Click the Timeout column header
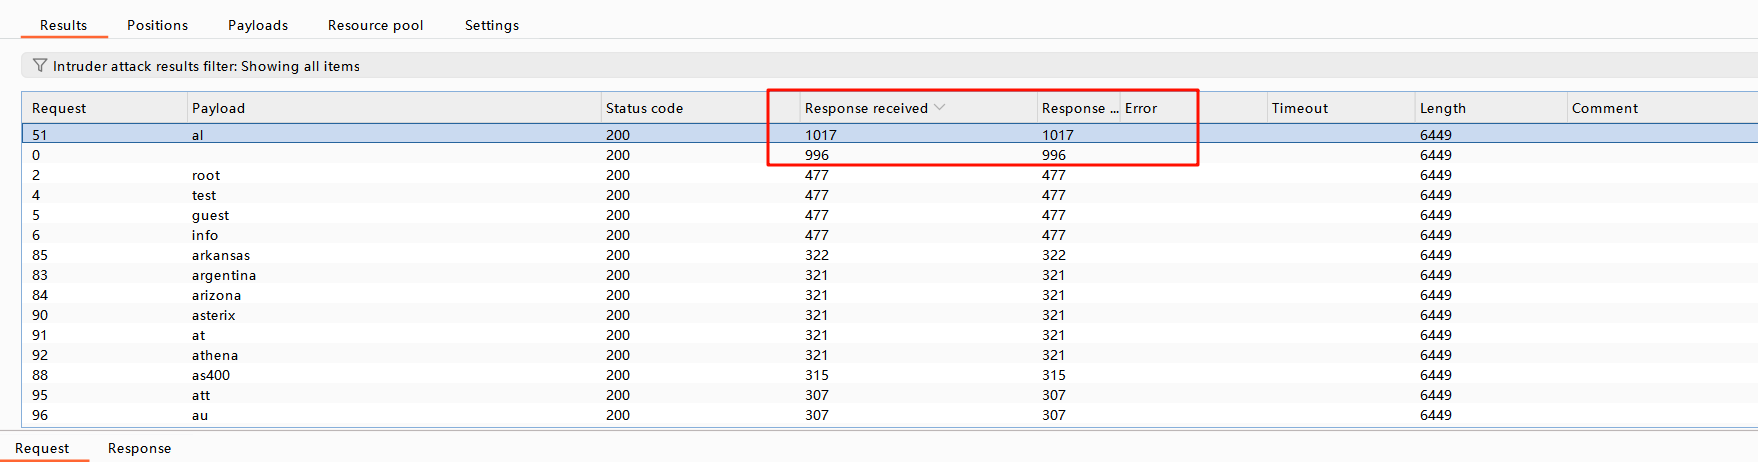Image resolution: width=1758 pixels, height=462 pixels. [x=1299, y=108]
